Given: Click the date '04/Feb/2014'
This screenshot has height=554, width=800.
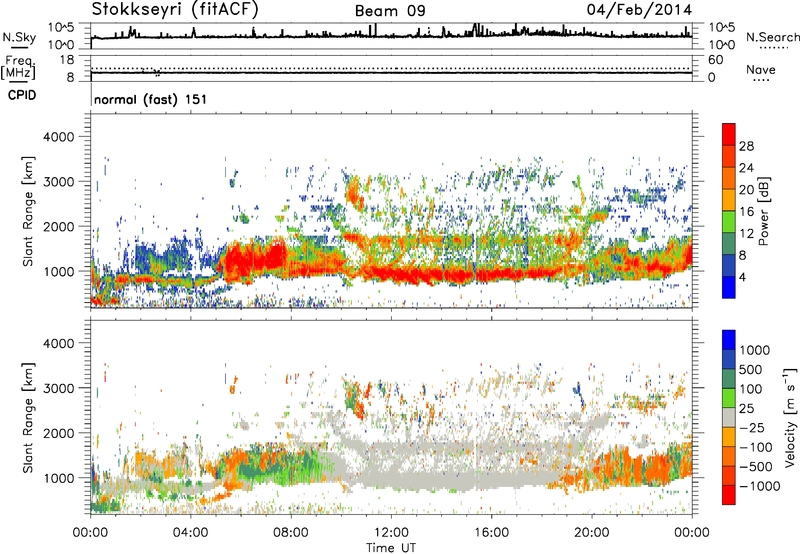Looking at the screenshot, I should pos(639,9).
